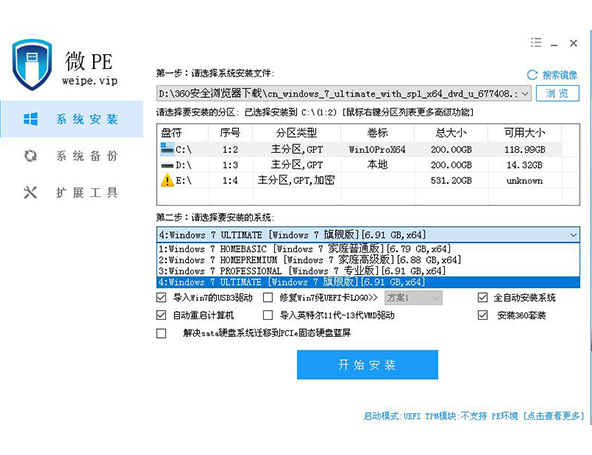Click the wrench tools icon beside 扩展工具
This screenshot has width=592, height=455.
31,193
